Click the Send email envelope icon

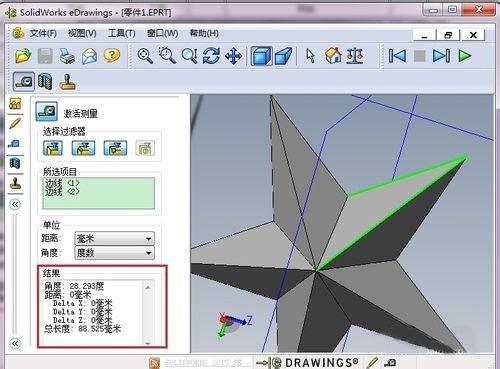click(89, 56)
